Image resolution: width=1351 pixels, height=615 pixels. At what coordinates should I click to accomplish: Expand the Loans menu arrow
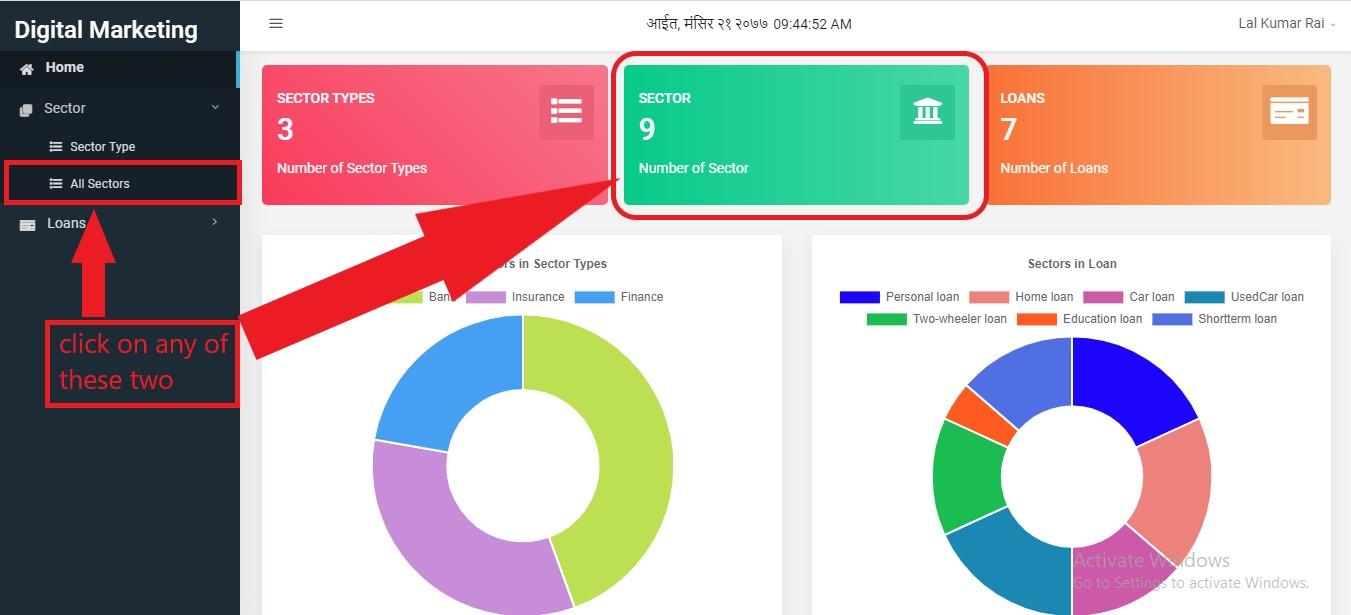pos(215,222)
